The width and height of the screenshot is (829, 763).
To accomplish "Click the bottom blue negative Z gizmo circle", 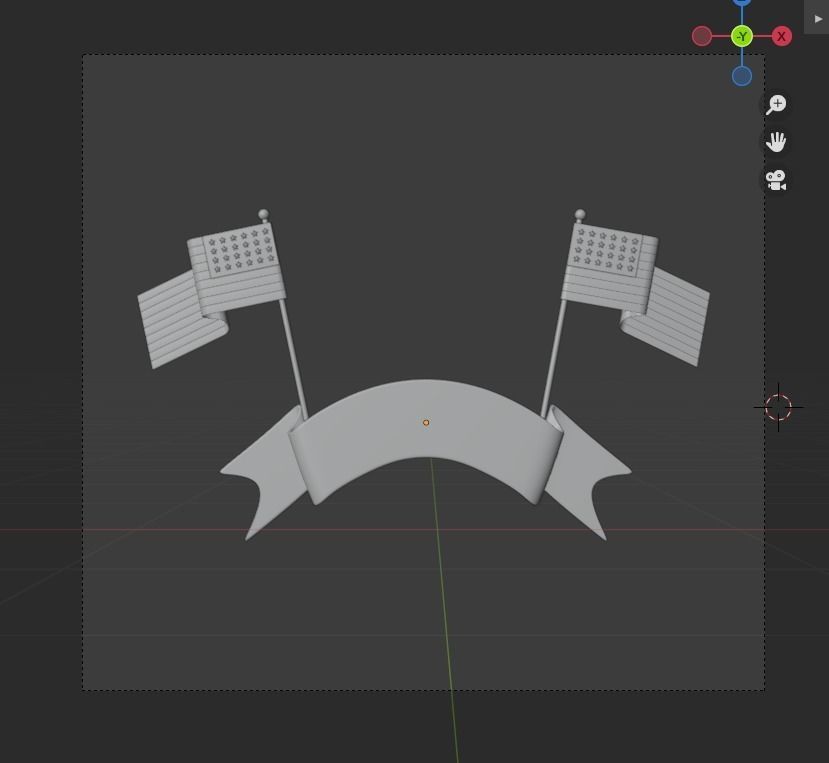I will 742,76.
